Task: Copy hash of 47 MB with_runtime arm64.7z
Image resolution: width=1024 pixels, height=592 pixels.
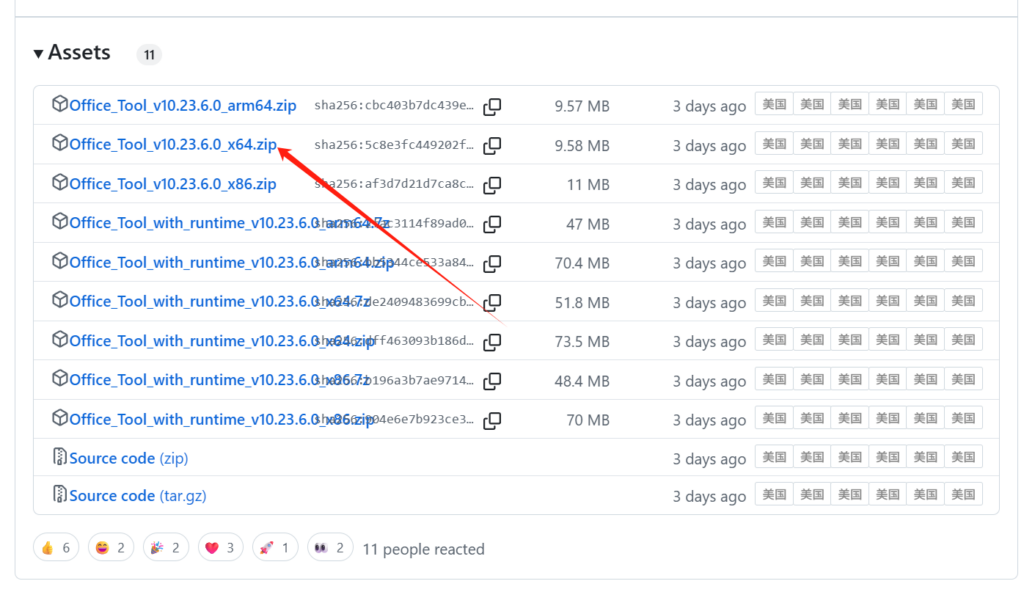Action: coord(492,224)
